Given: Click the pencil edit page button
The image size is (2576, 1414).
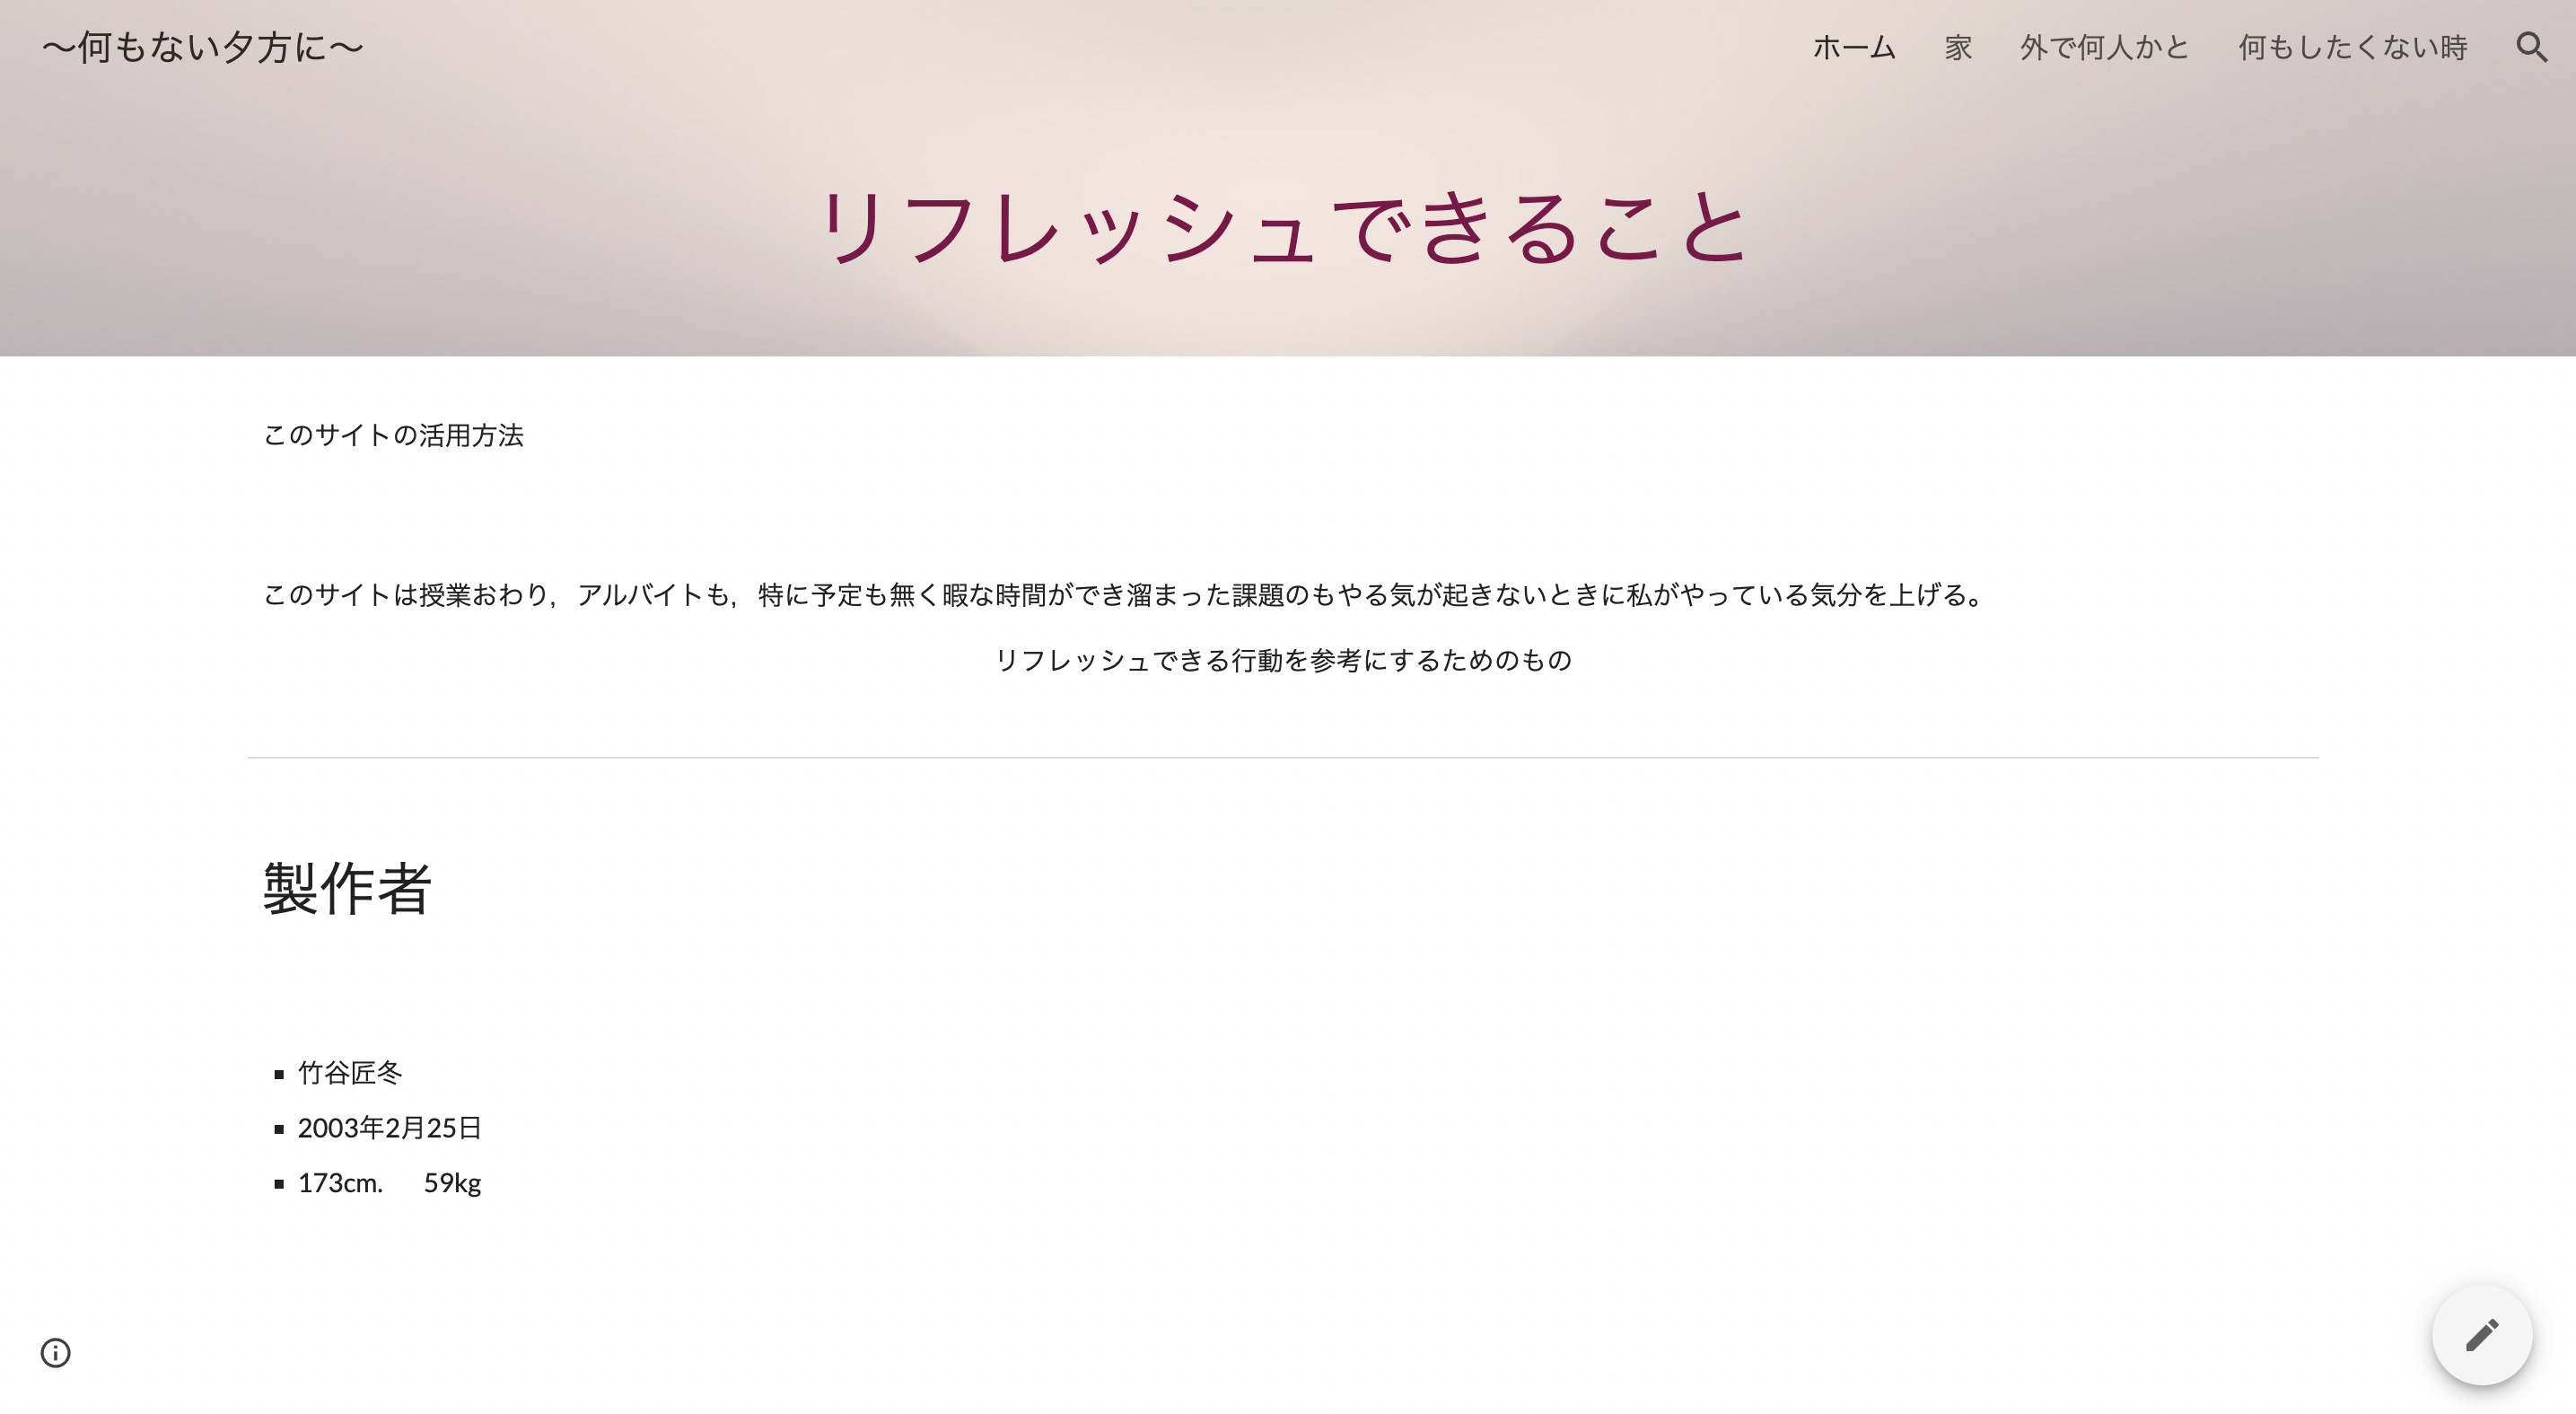Looking at the screenshot, I should pyautogui.click(x=2481, y=1334).
